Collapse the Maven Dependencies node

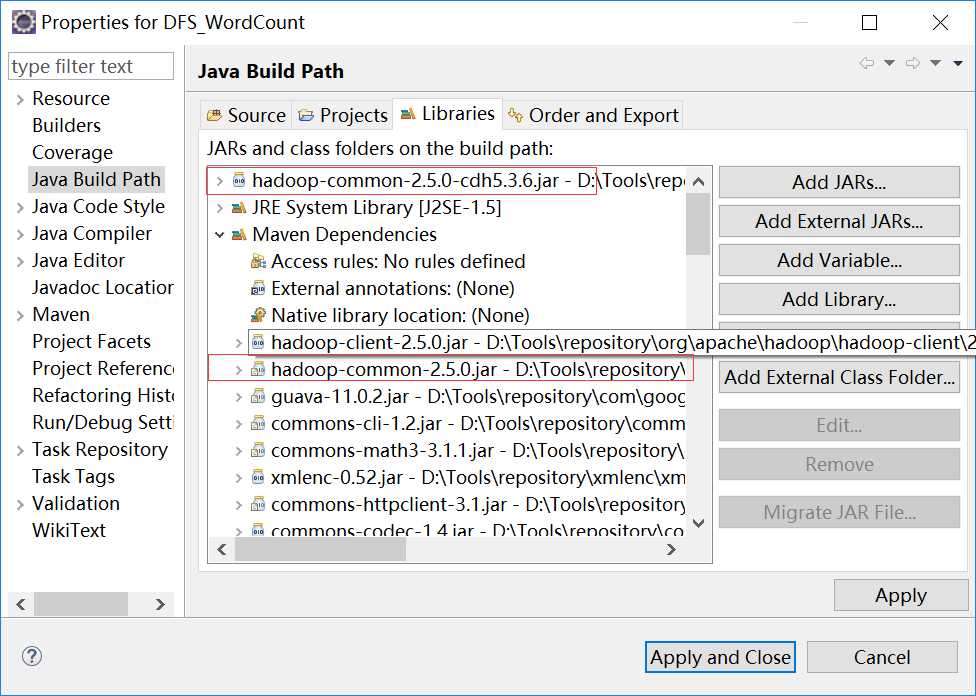tap(219, 235)
